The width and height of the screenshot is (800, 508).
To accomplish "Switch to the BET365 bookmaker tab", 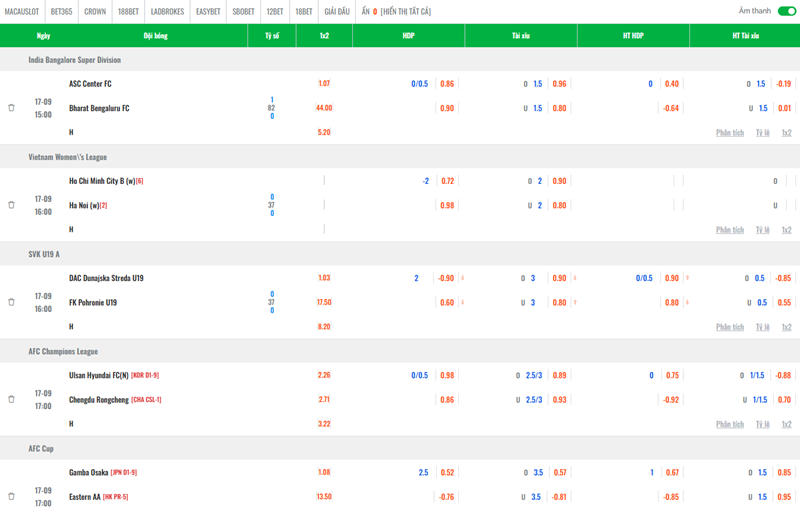I will coord(61,12).
